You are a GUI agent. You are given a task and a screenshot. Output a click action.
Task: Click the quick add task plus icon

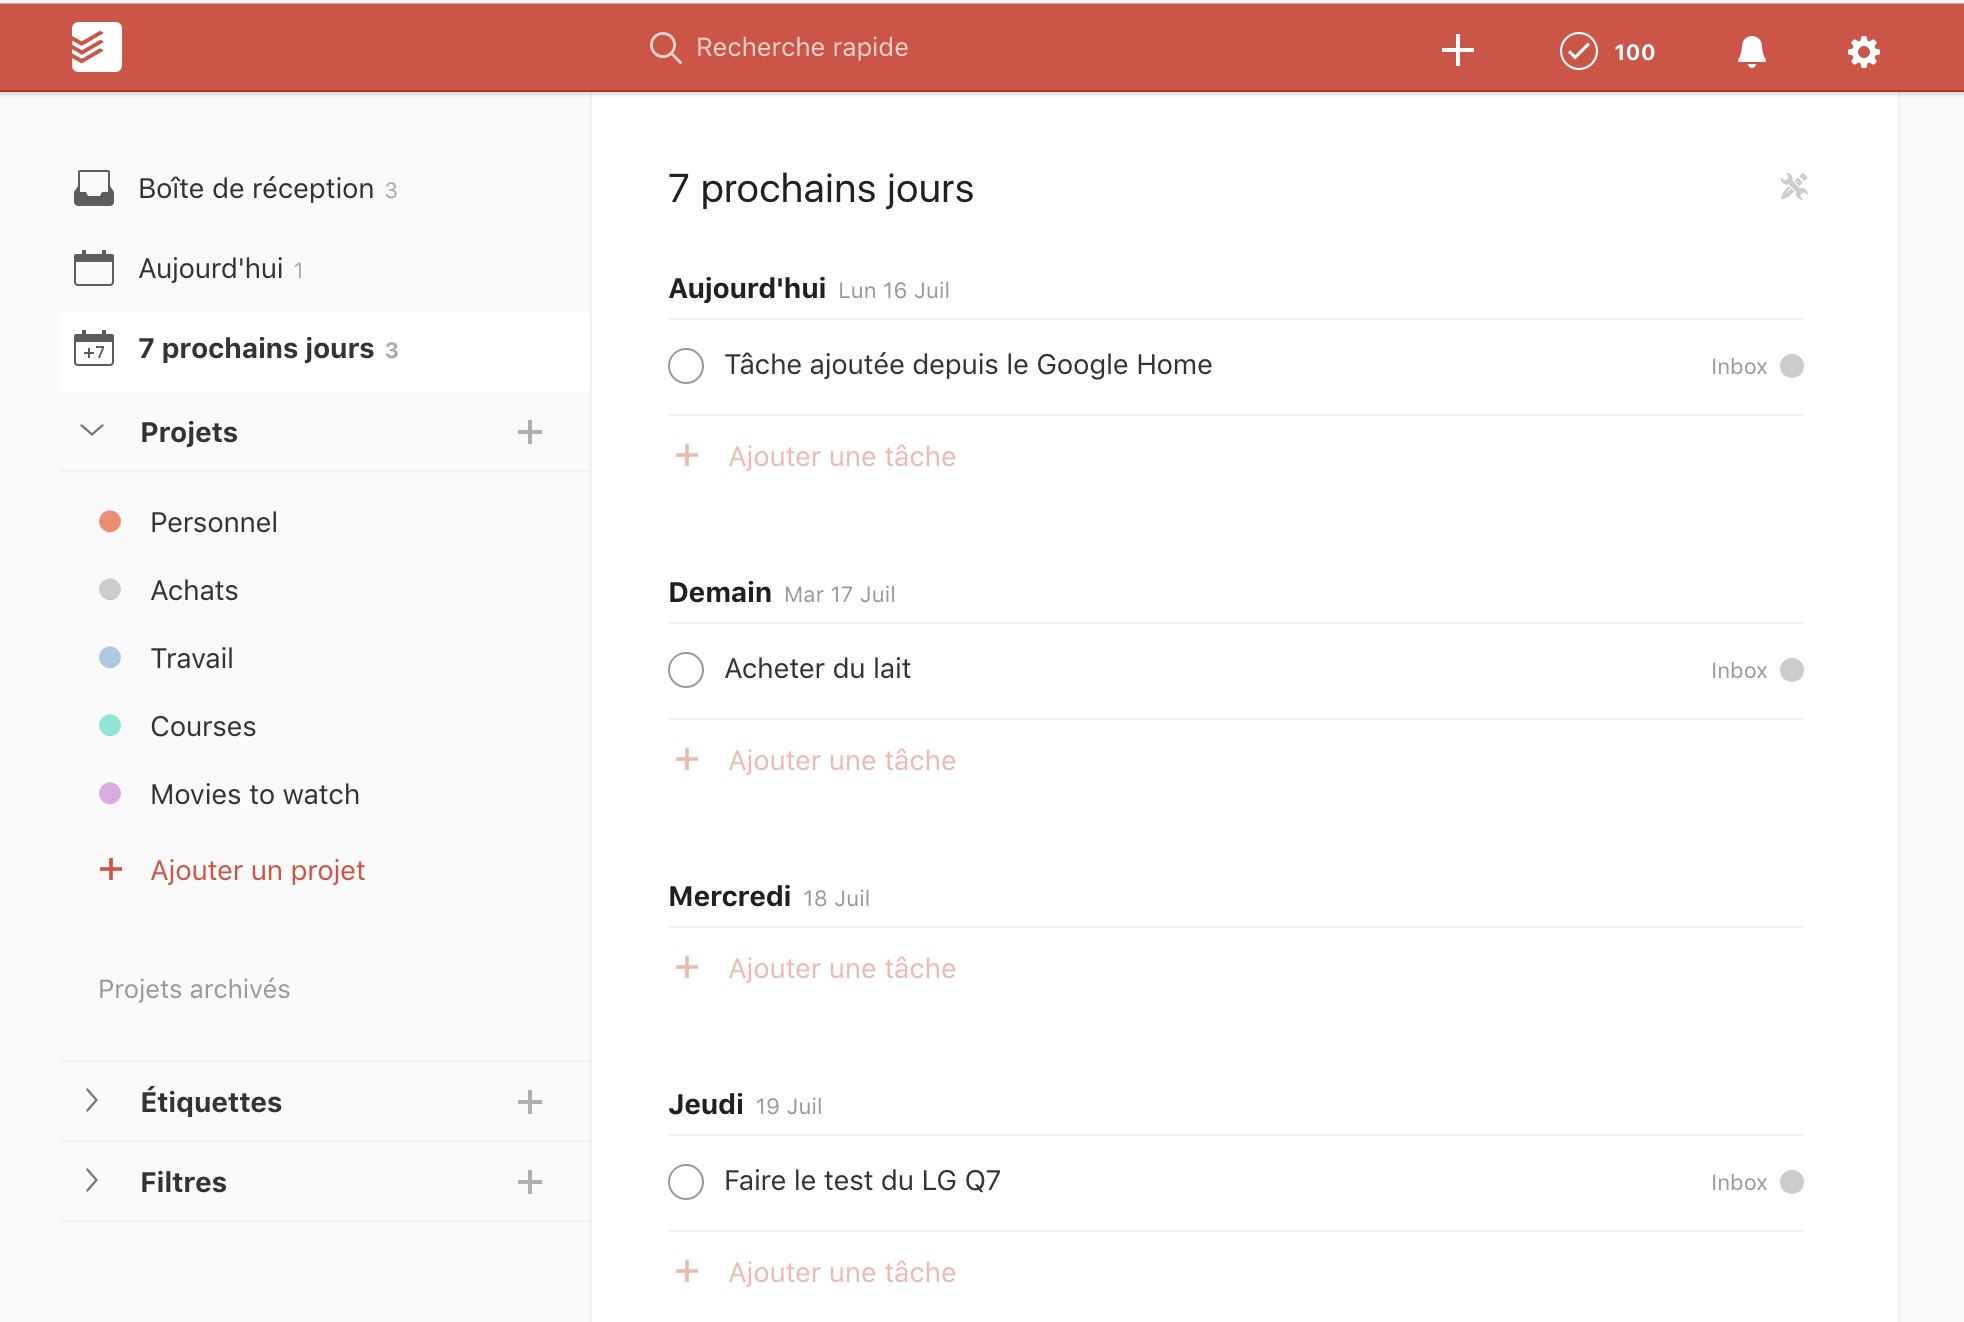coord(1457,50)
